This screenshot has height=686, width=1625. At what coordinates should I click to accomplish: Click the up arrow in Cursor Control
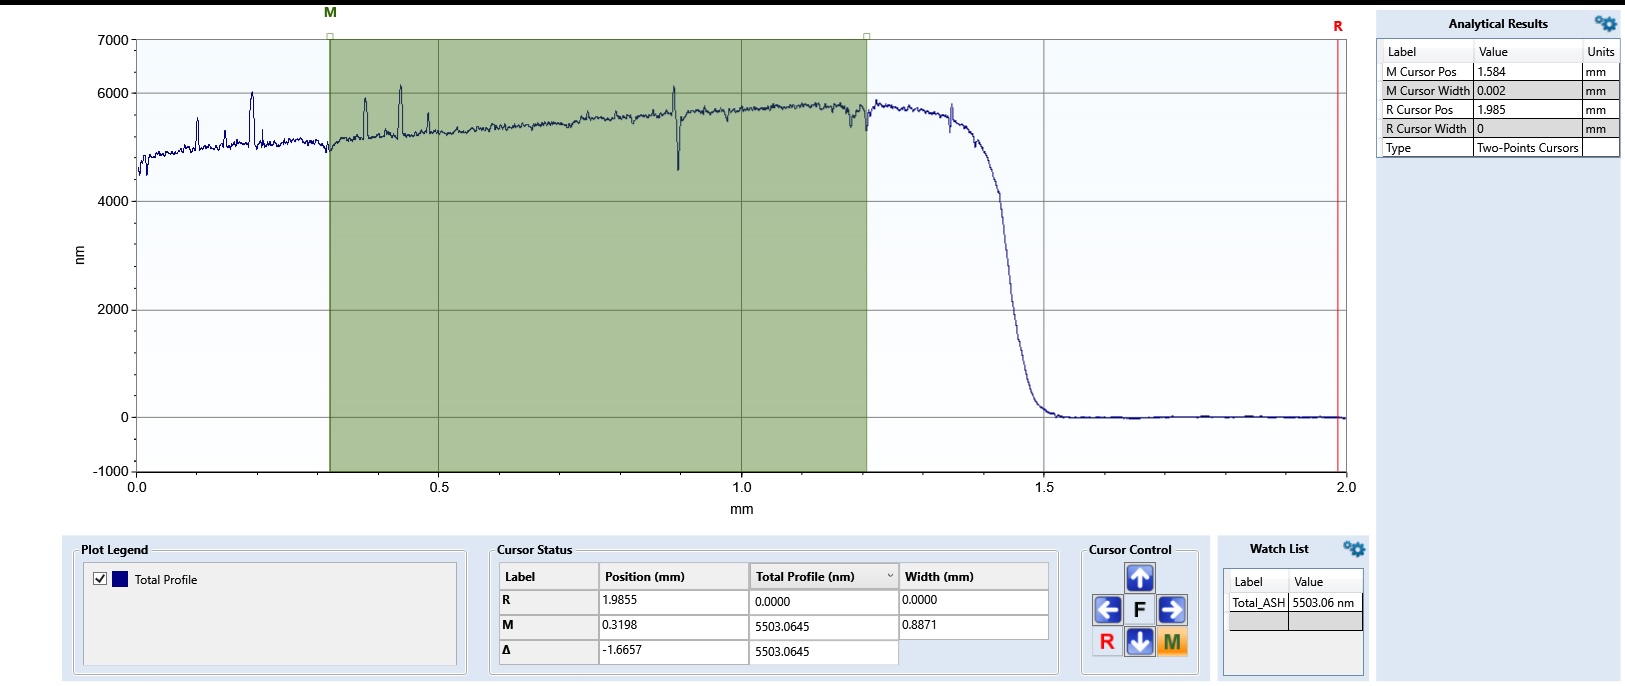coord(1139,577)
